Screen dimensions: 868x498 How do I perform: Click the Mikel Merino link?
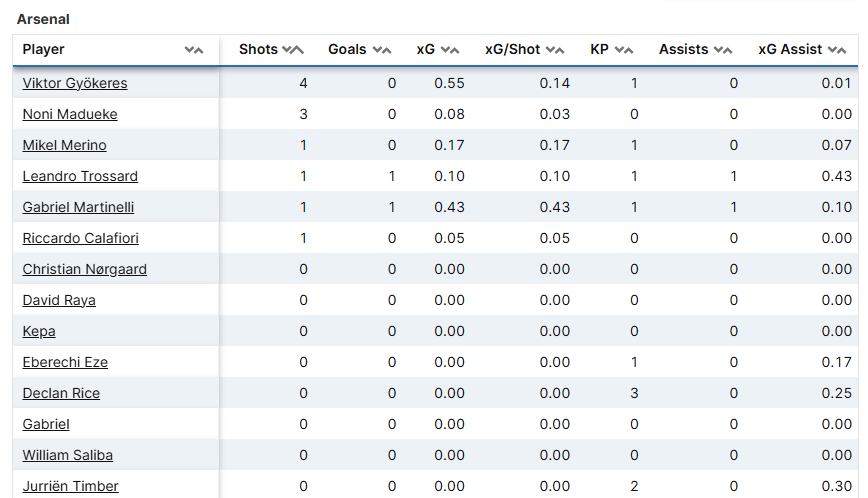[x=64, y=145]
